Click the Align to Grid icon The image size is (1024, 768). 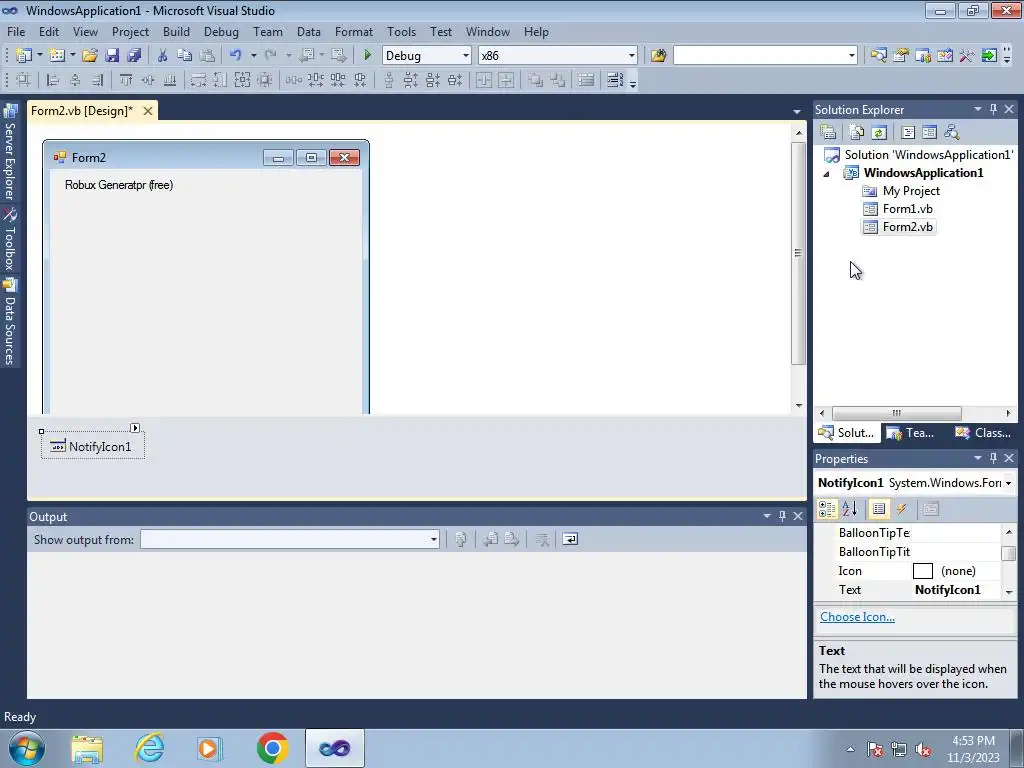tap(24, 80)
